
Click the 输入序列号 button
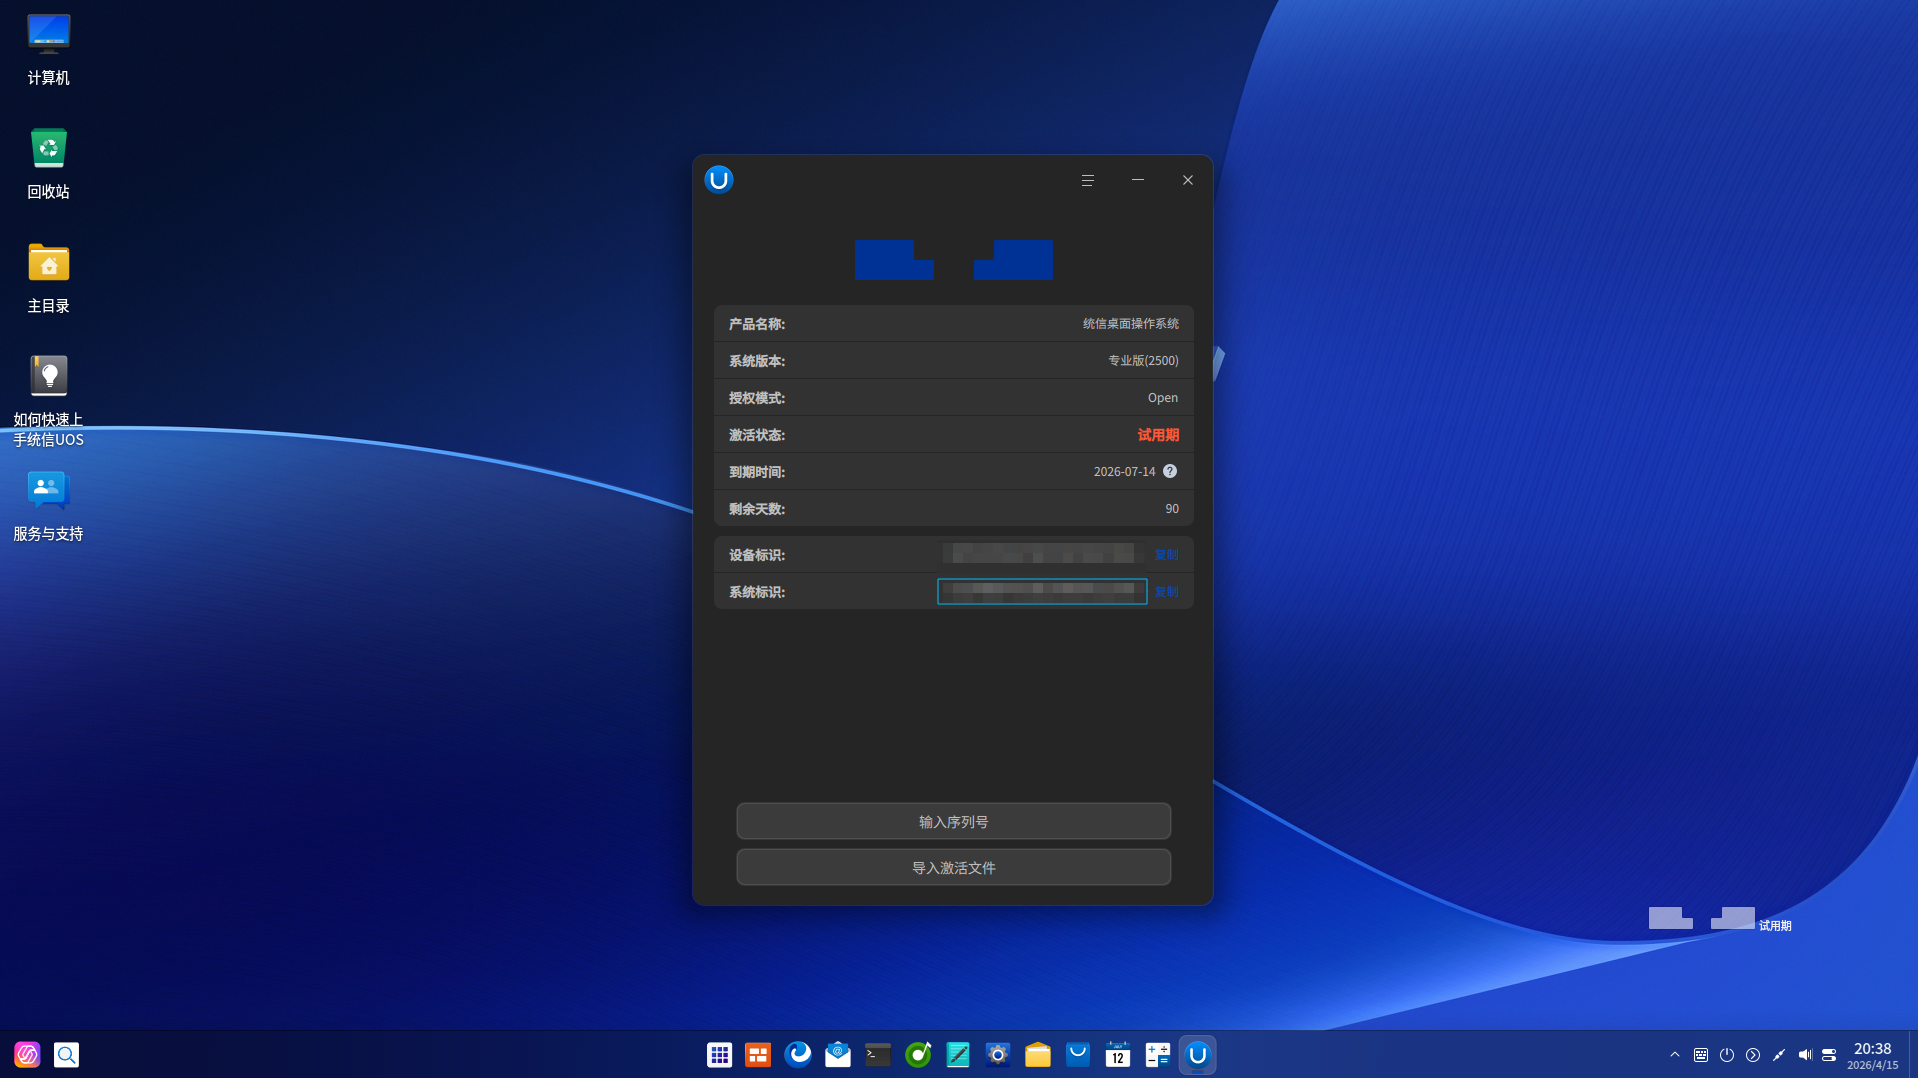(x=953, y=821)
